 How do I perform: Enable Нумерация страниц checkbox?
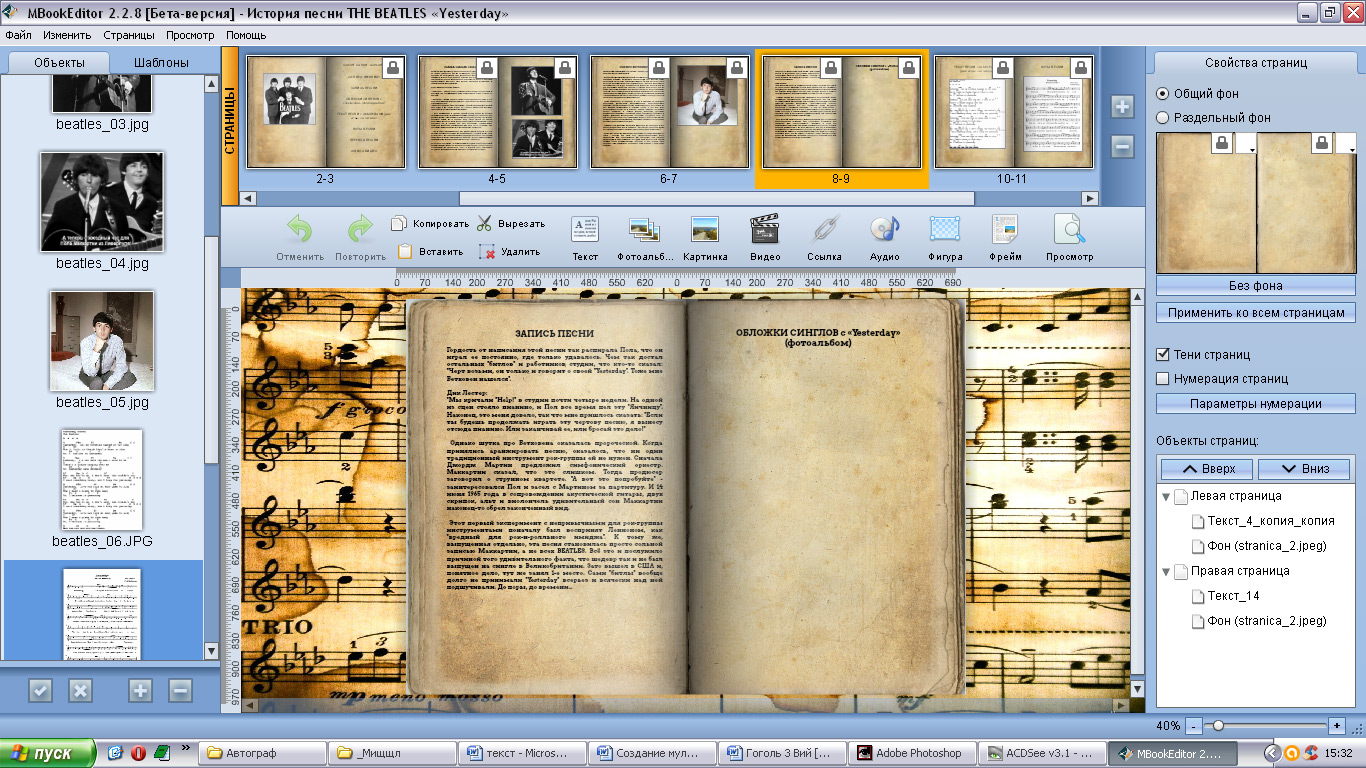click(x=1162, y=378)
